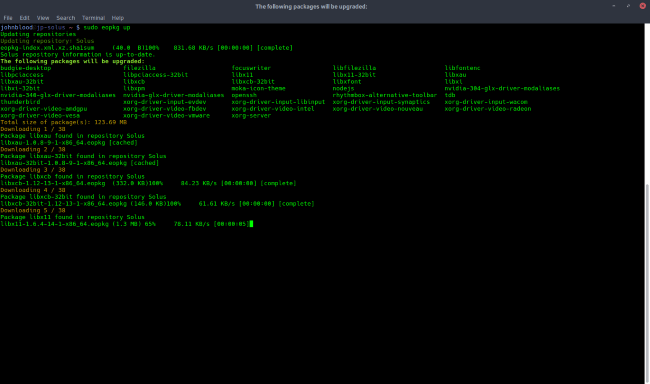Click the 'Total size of package(s)' line
This screenshot has width=650, height=384.
pos(63,122)
